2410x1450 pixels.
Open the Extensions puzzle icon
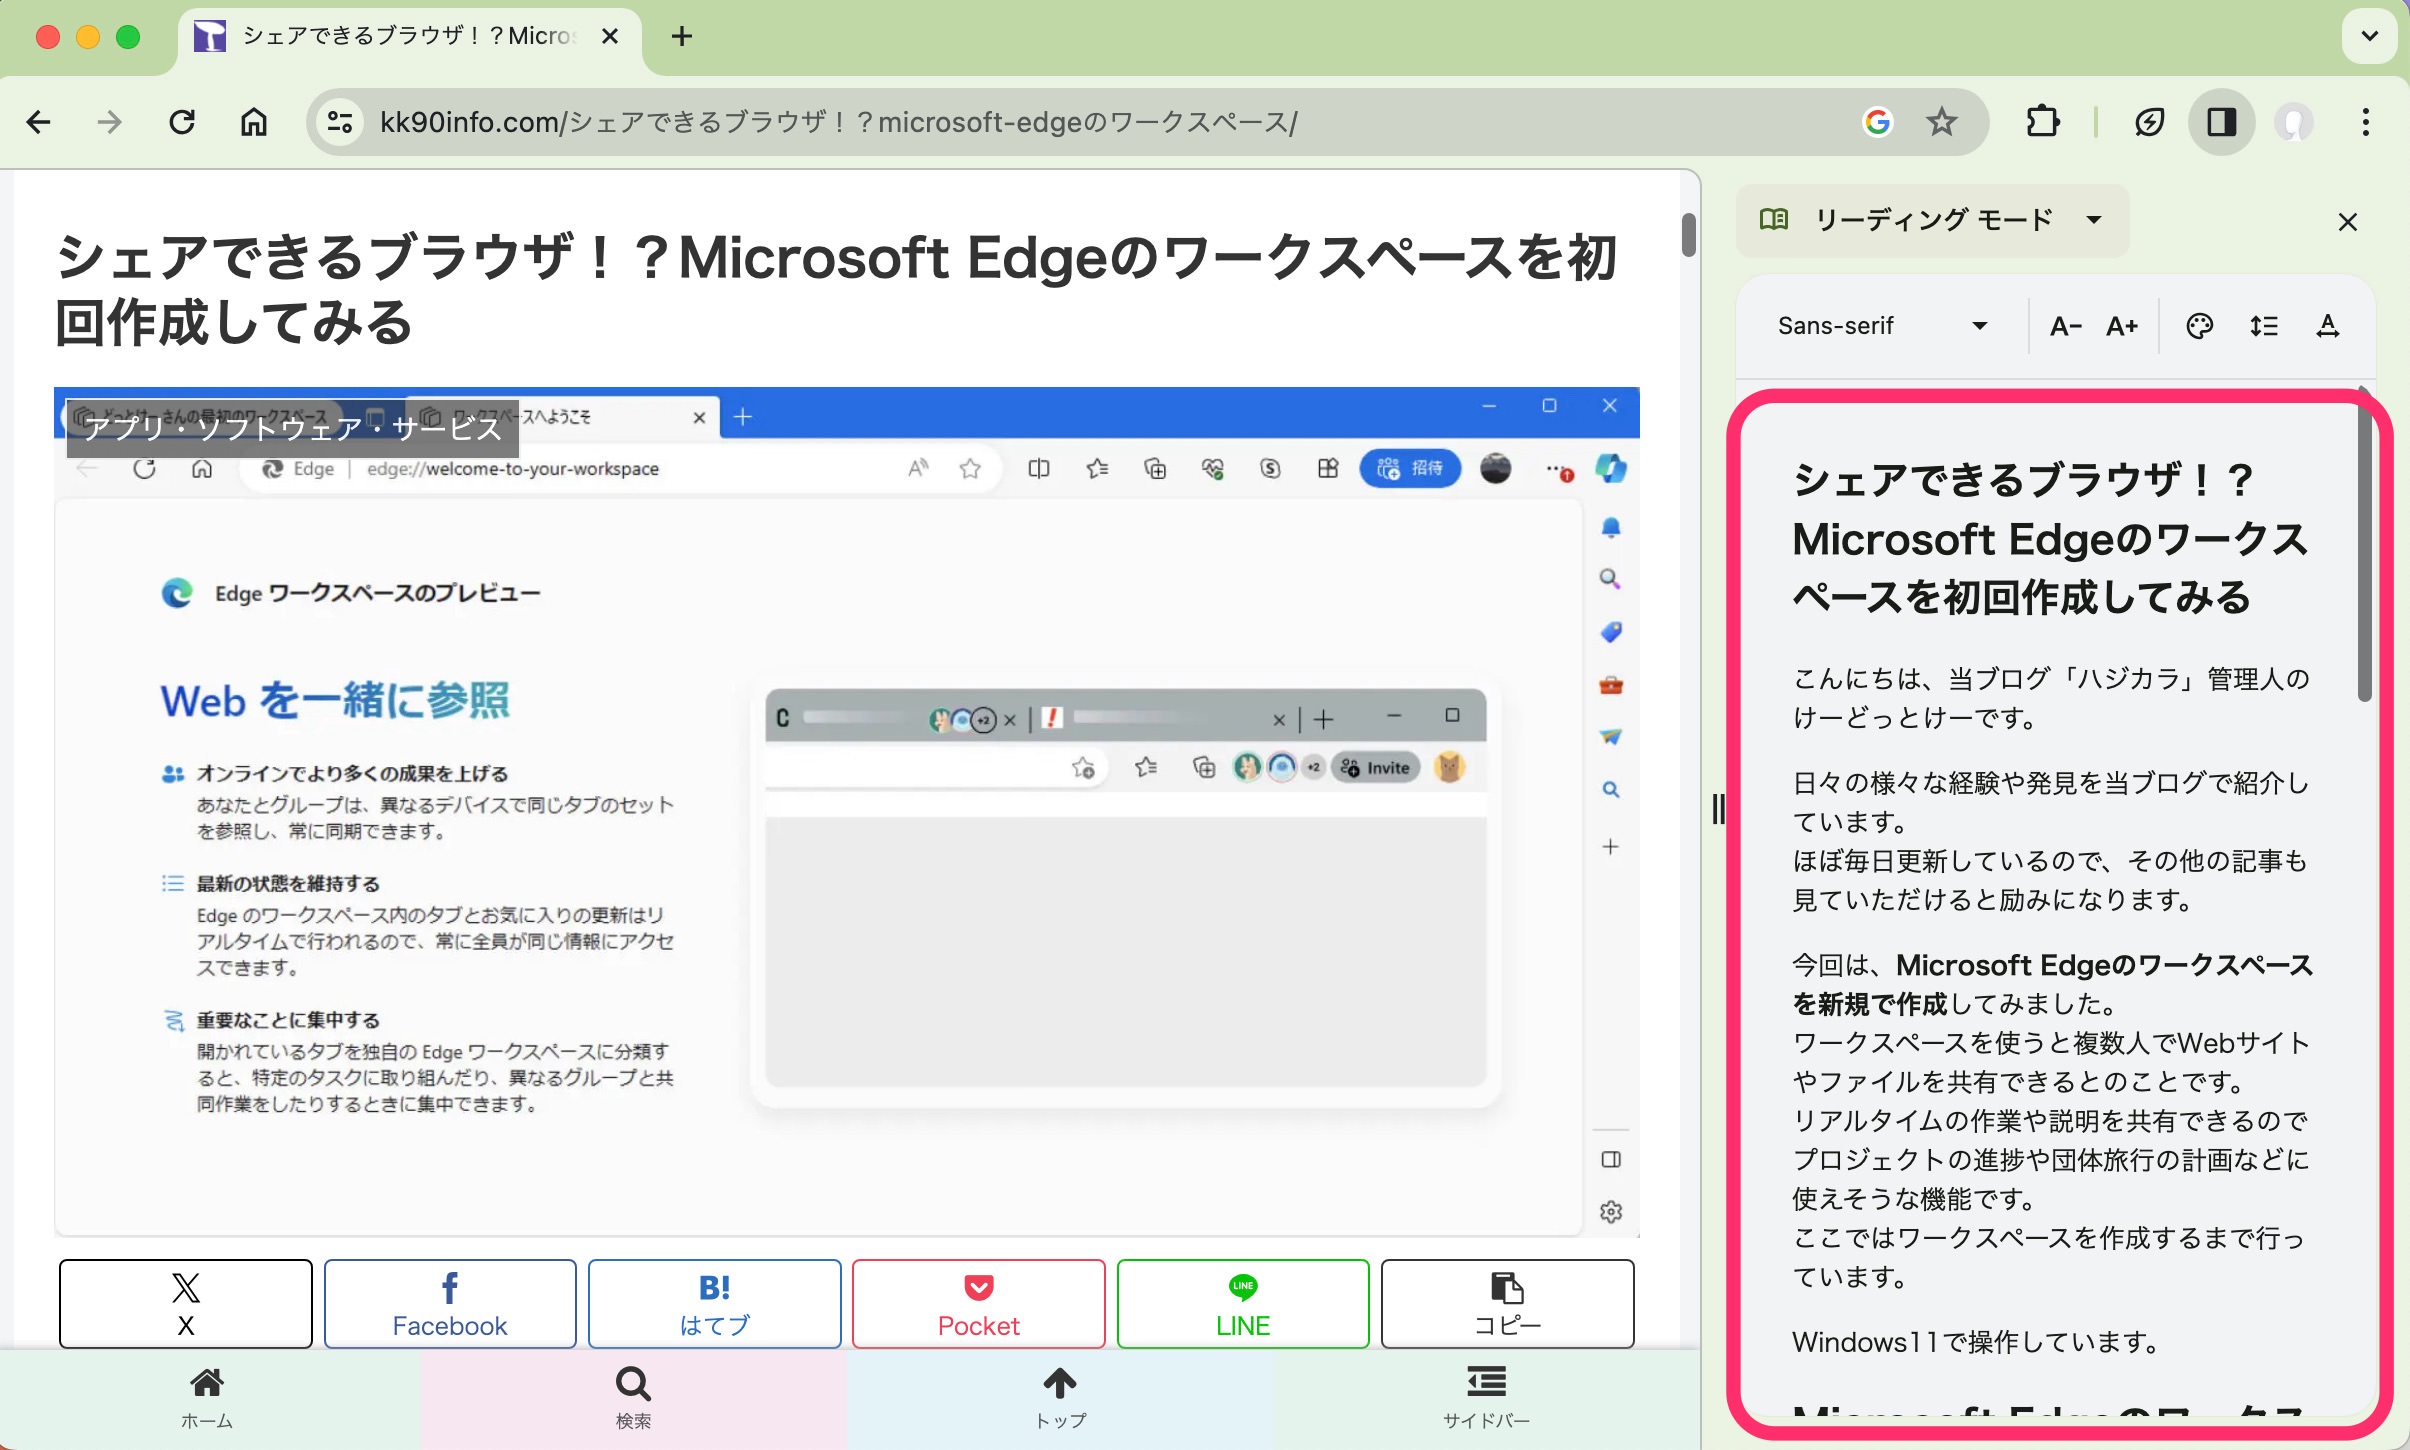[2042, 122]
